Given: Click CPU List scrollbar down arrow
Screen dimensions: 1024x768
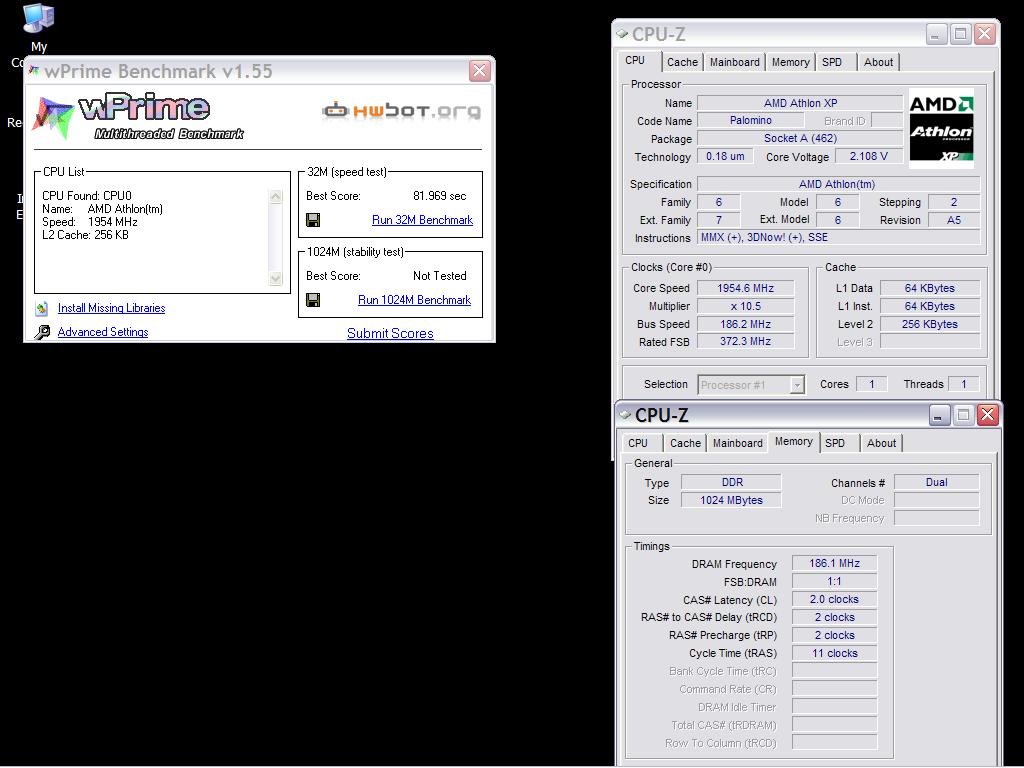Looking at the screenshot, I should point(276,278).
